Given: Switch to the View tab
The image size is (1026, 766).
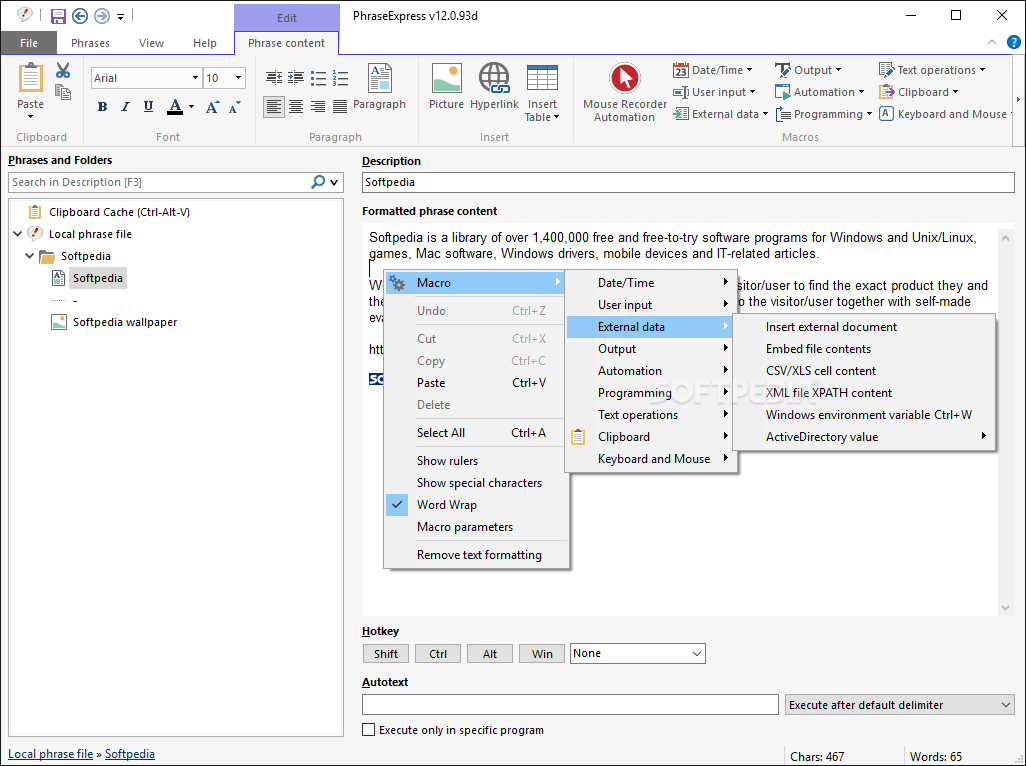Looking at the screenshot, I should 151,43.
